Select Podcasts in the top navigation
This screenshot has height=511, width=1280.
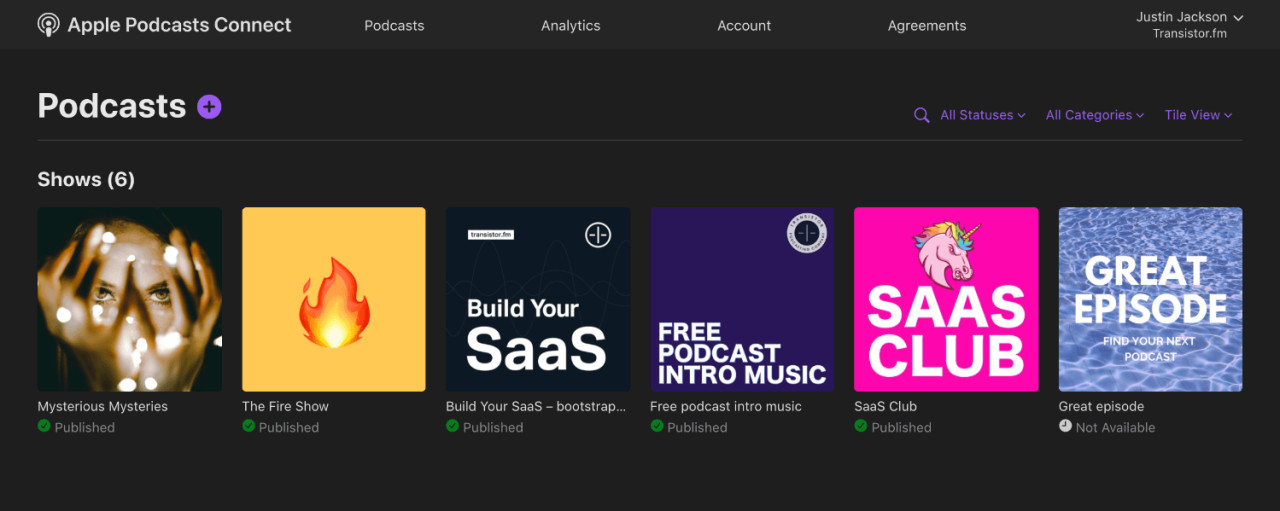pyautogui.click(x=394, y=26)
